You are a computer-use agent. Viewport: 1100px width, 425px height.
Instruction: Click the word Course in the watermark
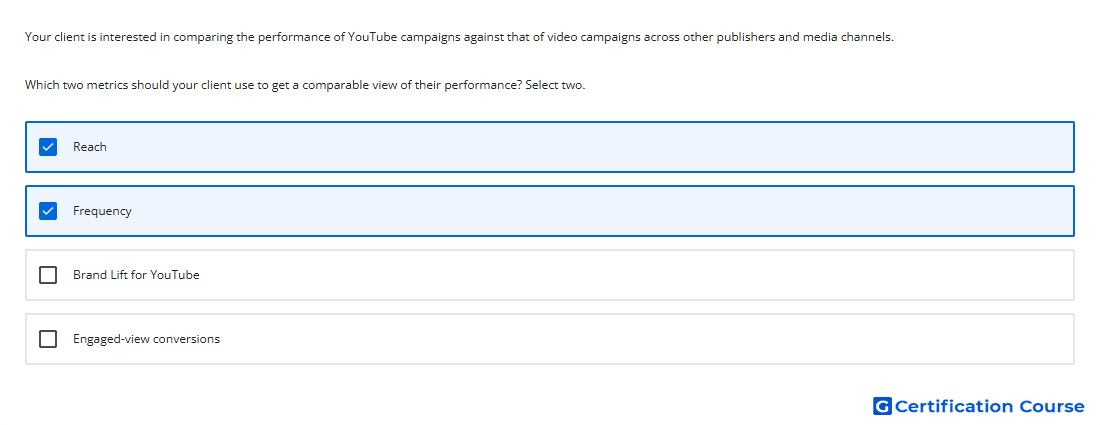1052,407
